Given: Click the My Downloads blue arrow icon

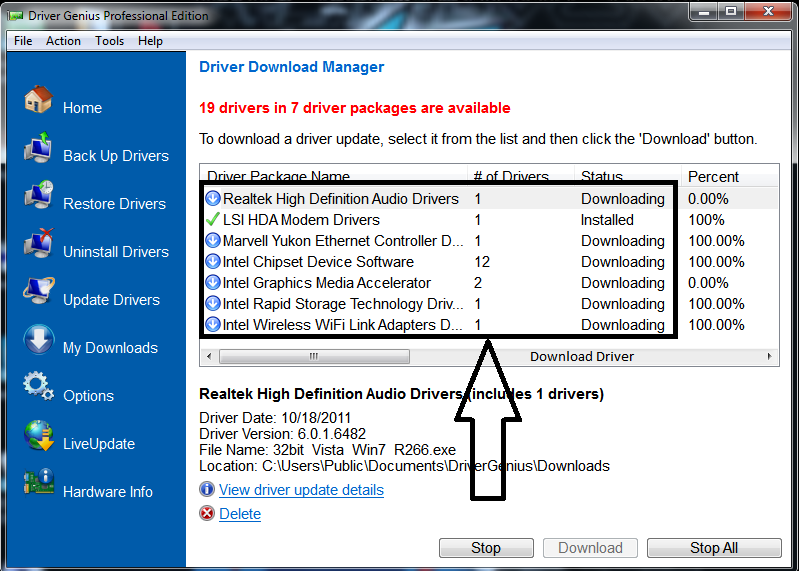Looking at the screenshot, I should (38, 339).
